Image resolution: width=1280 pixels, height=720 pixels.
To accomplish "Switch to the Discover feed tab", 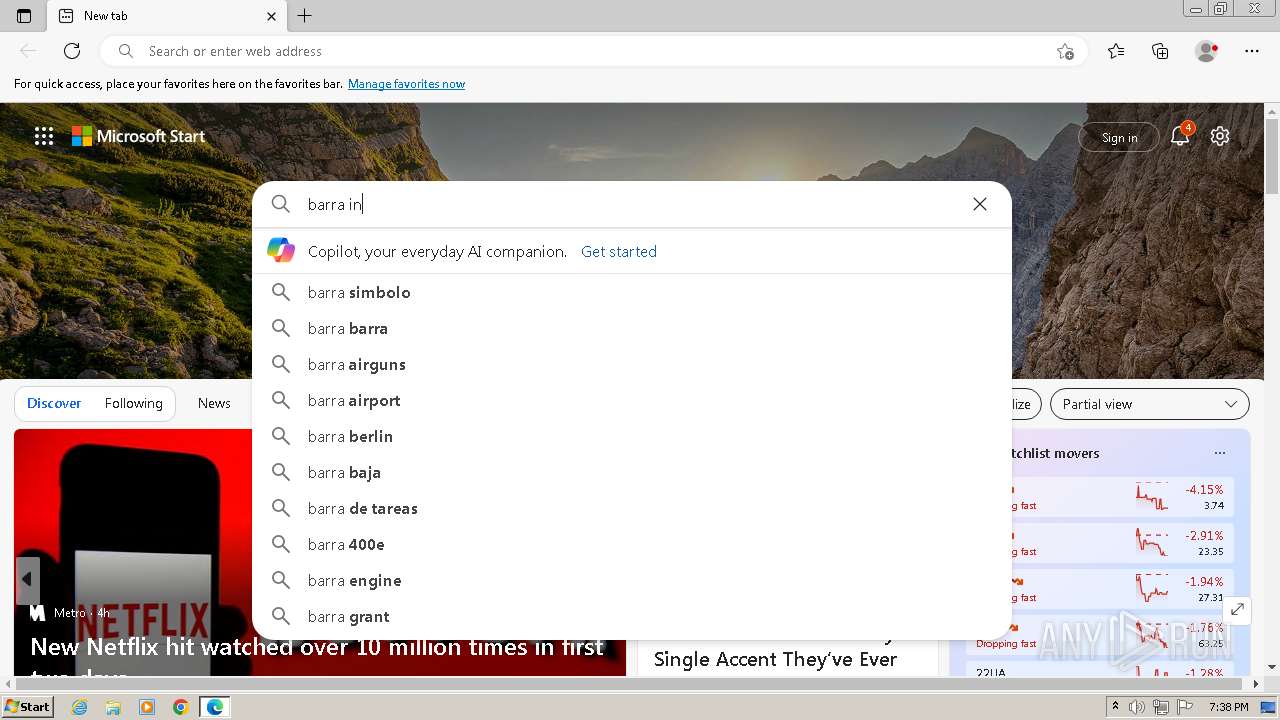I will pos(54,403).
